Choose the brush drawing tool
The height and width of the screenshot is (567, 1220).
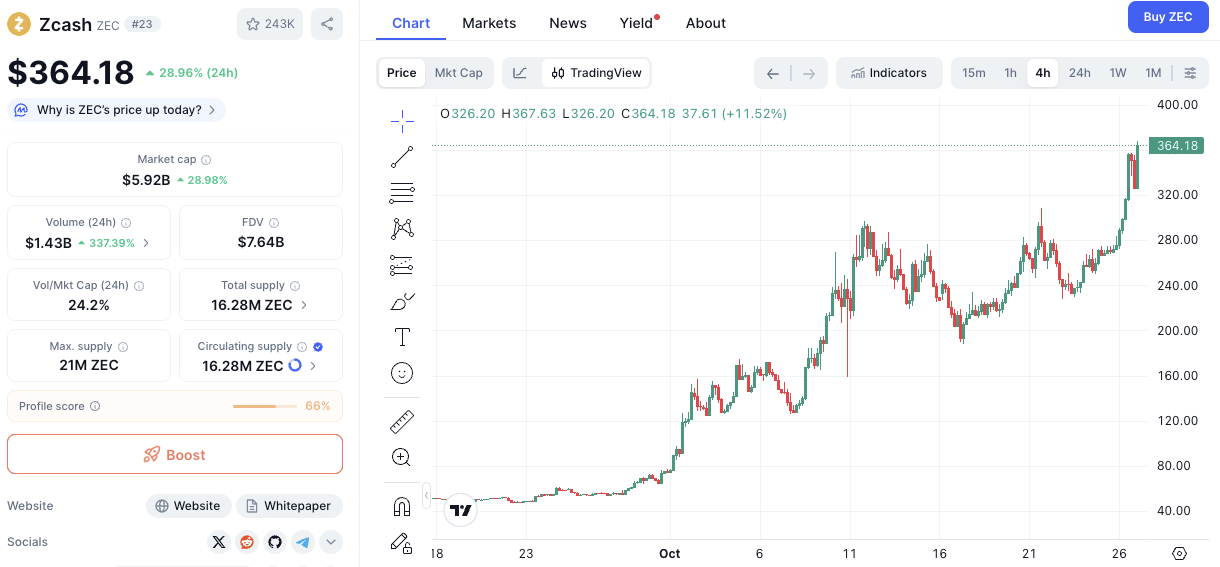pos(402,301)
